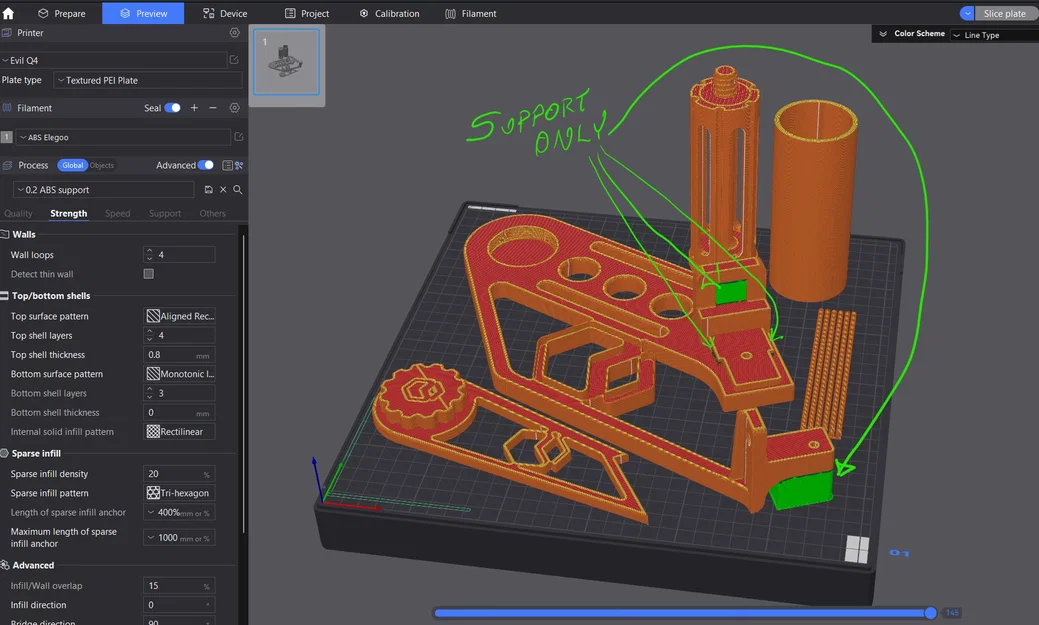Open the ABS Elegoo filament dropdown

(x=123, y=137)
